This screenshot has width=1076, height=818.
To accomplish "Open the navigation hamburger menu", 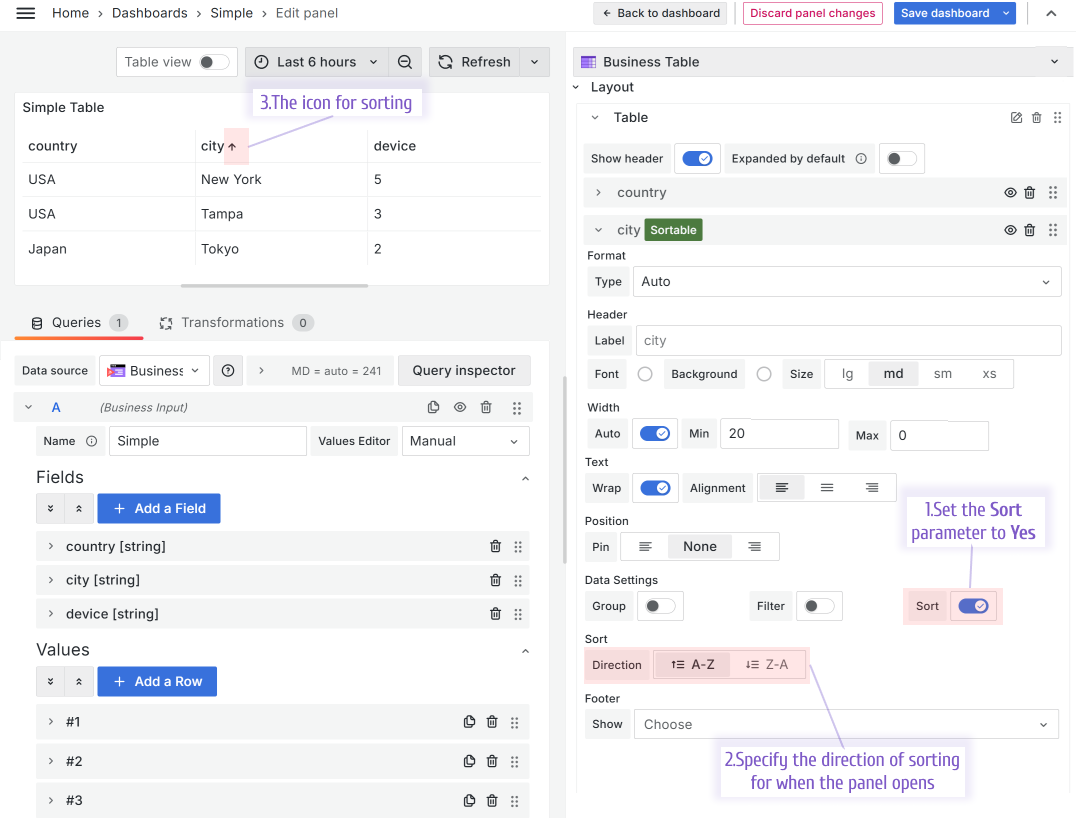I will pyautogui.click(x=25, y=13).
